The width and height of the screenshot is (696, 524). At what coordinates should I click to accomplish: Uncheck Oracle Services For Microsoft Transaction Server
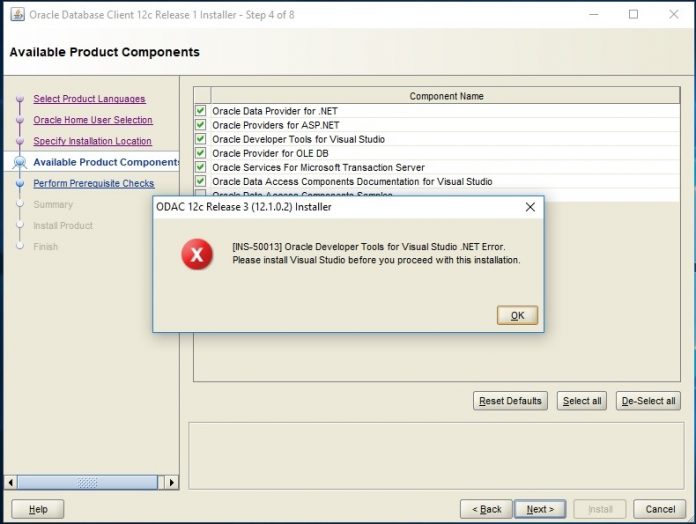click(201, 167)
